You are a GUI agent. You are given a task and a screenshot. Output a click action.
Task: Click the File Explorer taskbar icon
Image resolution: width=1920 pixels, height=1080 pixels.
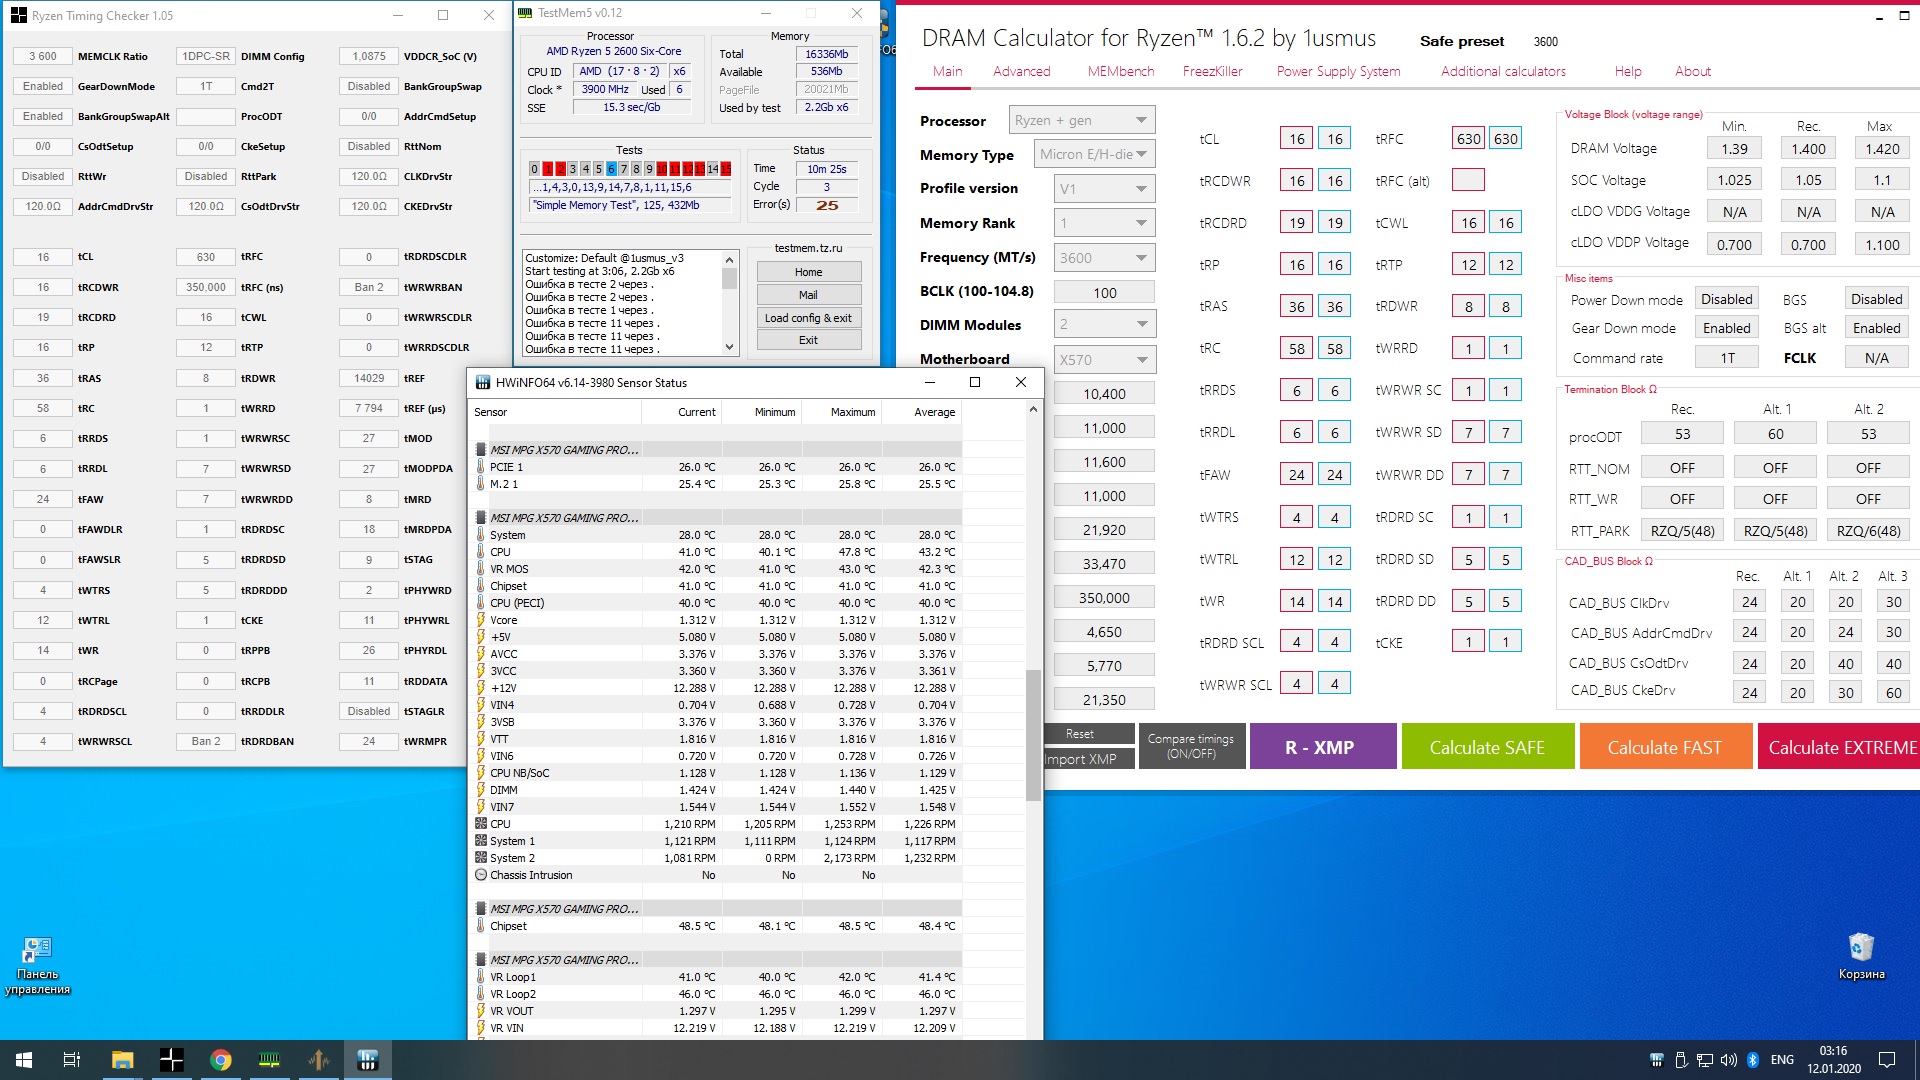[122, 1060]
